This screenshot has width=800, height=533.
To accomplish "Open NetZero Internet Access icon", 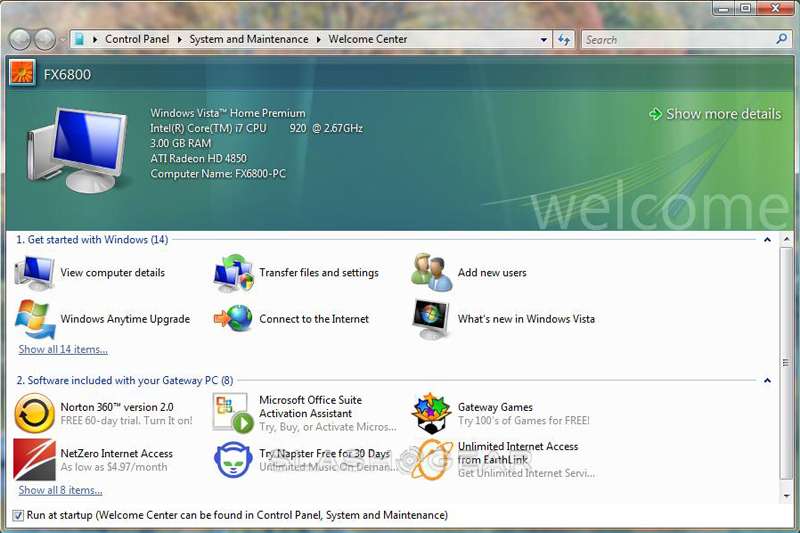I will (x=35, y=460).
